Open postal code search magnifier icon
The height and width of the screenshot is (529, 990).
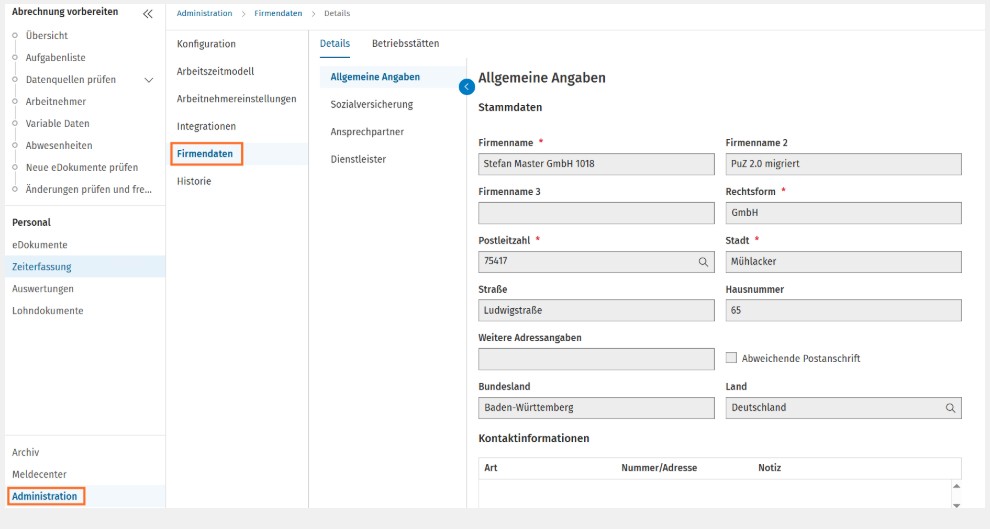703,262
